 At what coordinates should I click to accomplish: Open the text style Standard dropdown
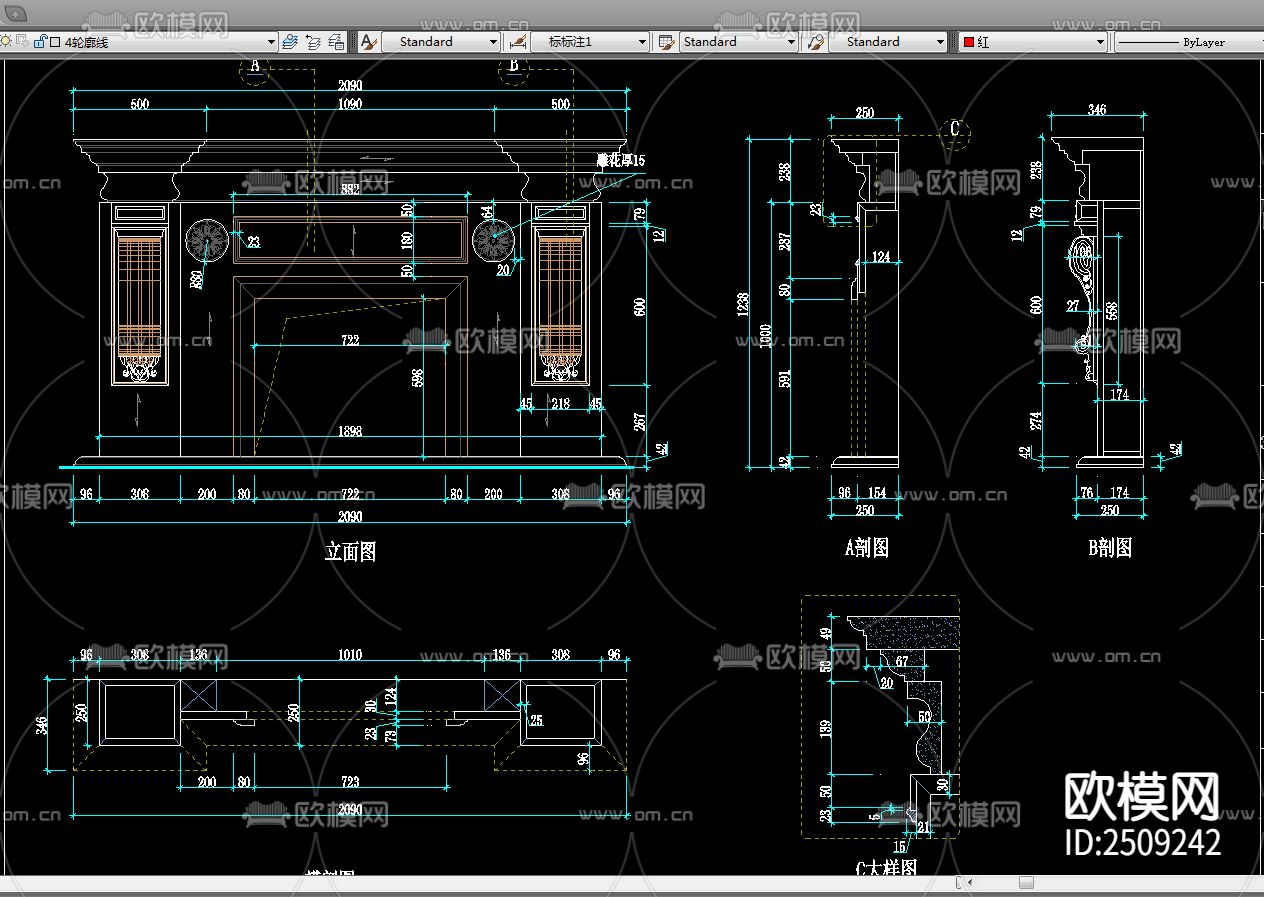pyautogui.click(x=493, y=42)
